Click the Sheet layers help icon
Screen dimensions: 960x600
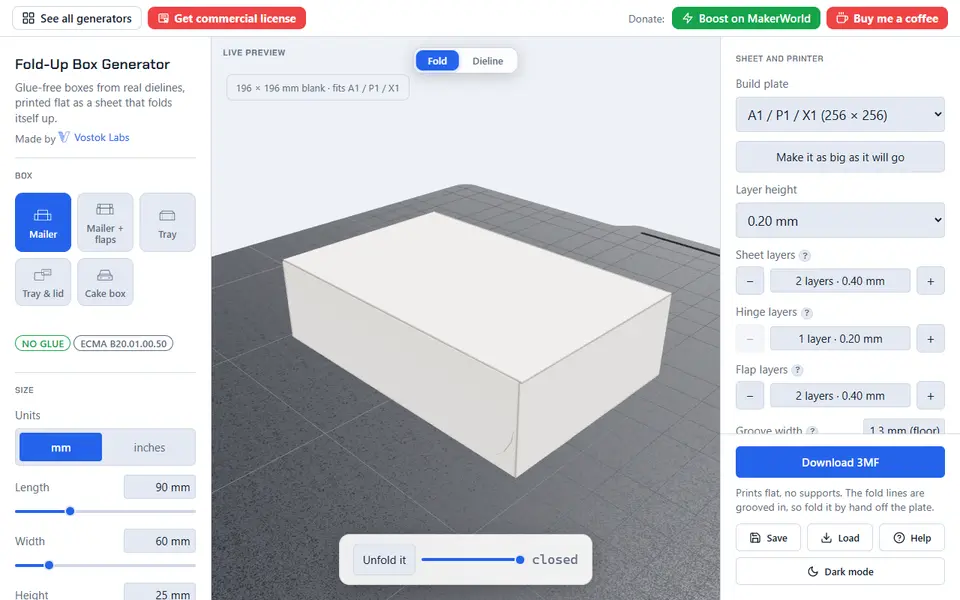(x=805, y=255)
